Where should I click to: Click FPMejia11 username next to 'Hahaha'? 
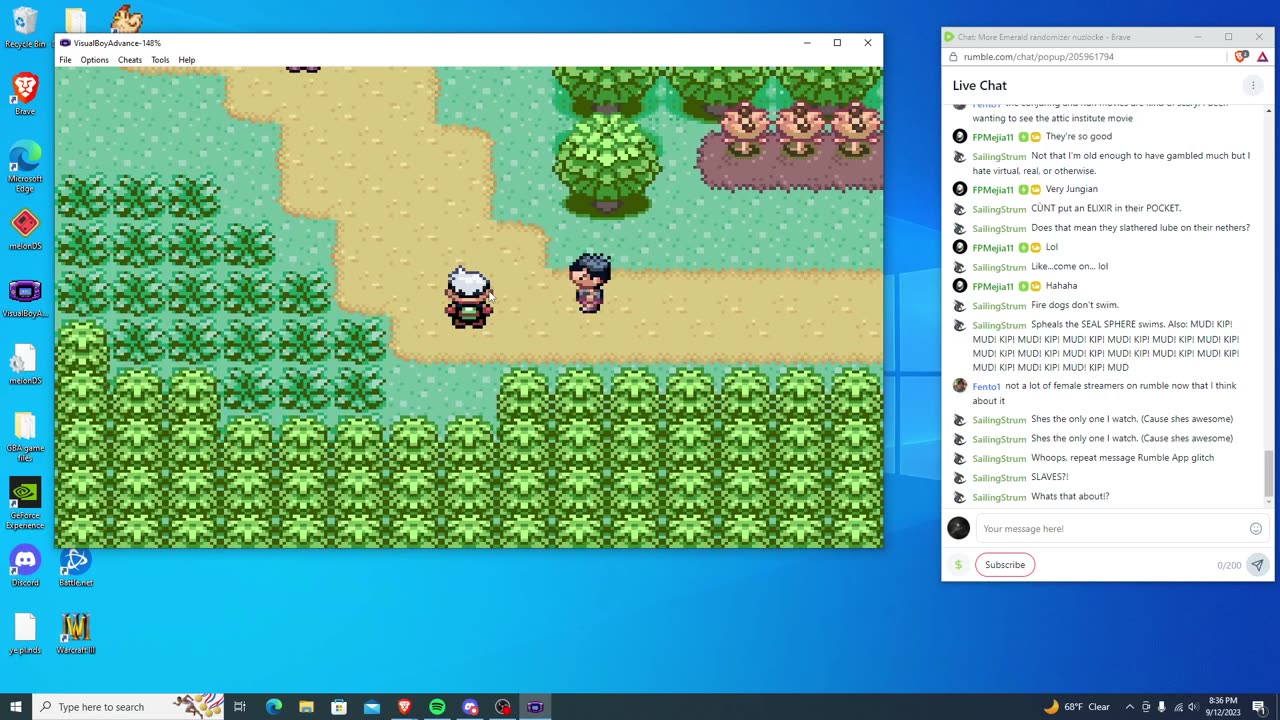[992, 287]
